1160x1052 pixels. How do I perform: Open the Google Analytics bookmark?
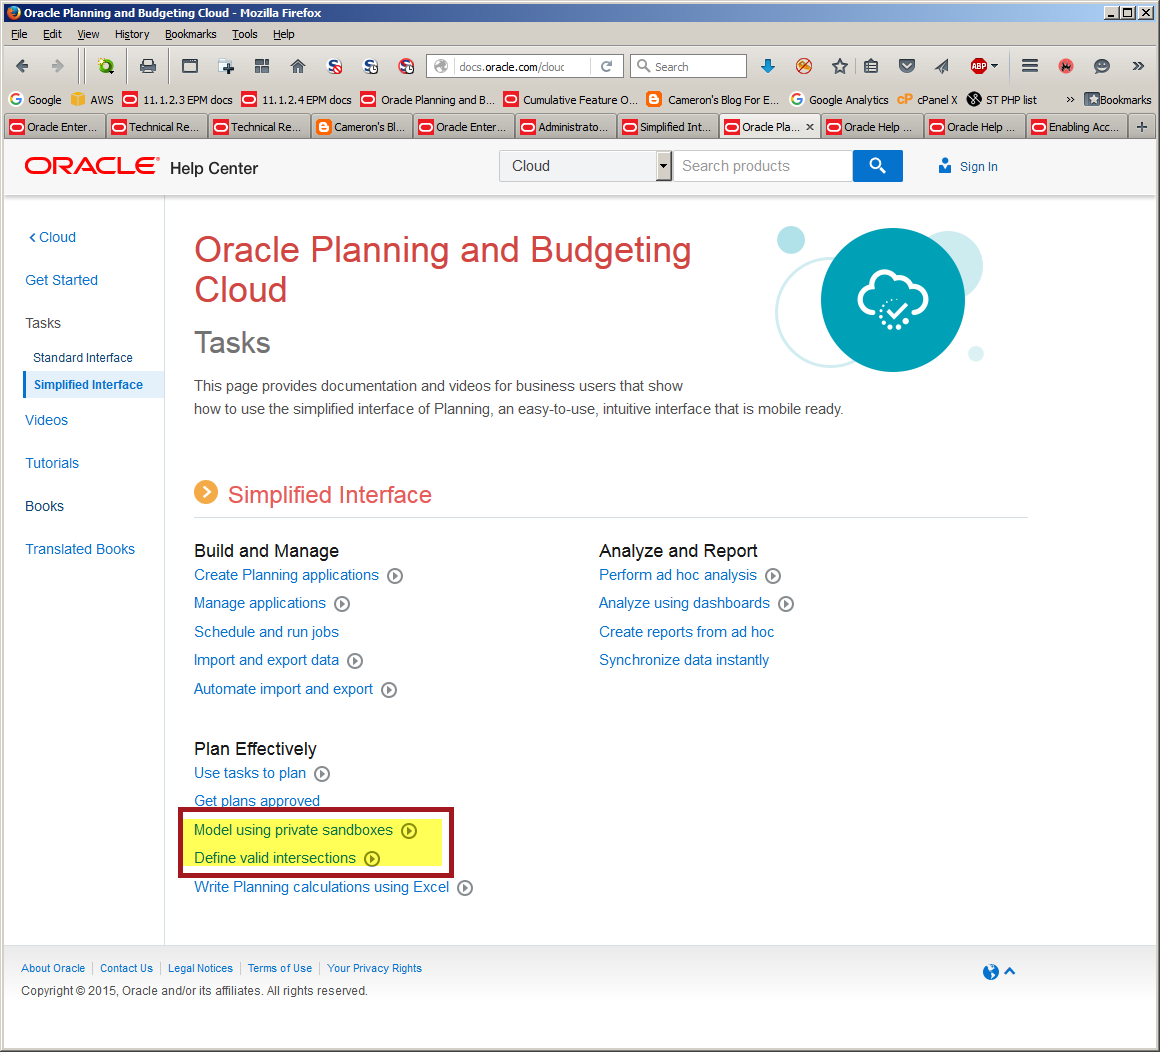click(839, 99)
